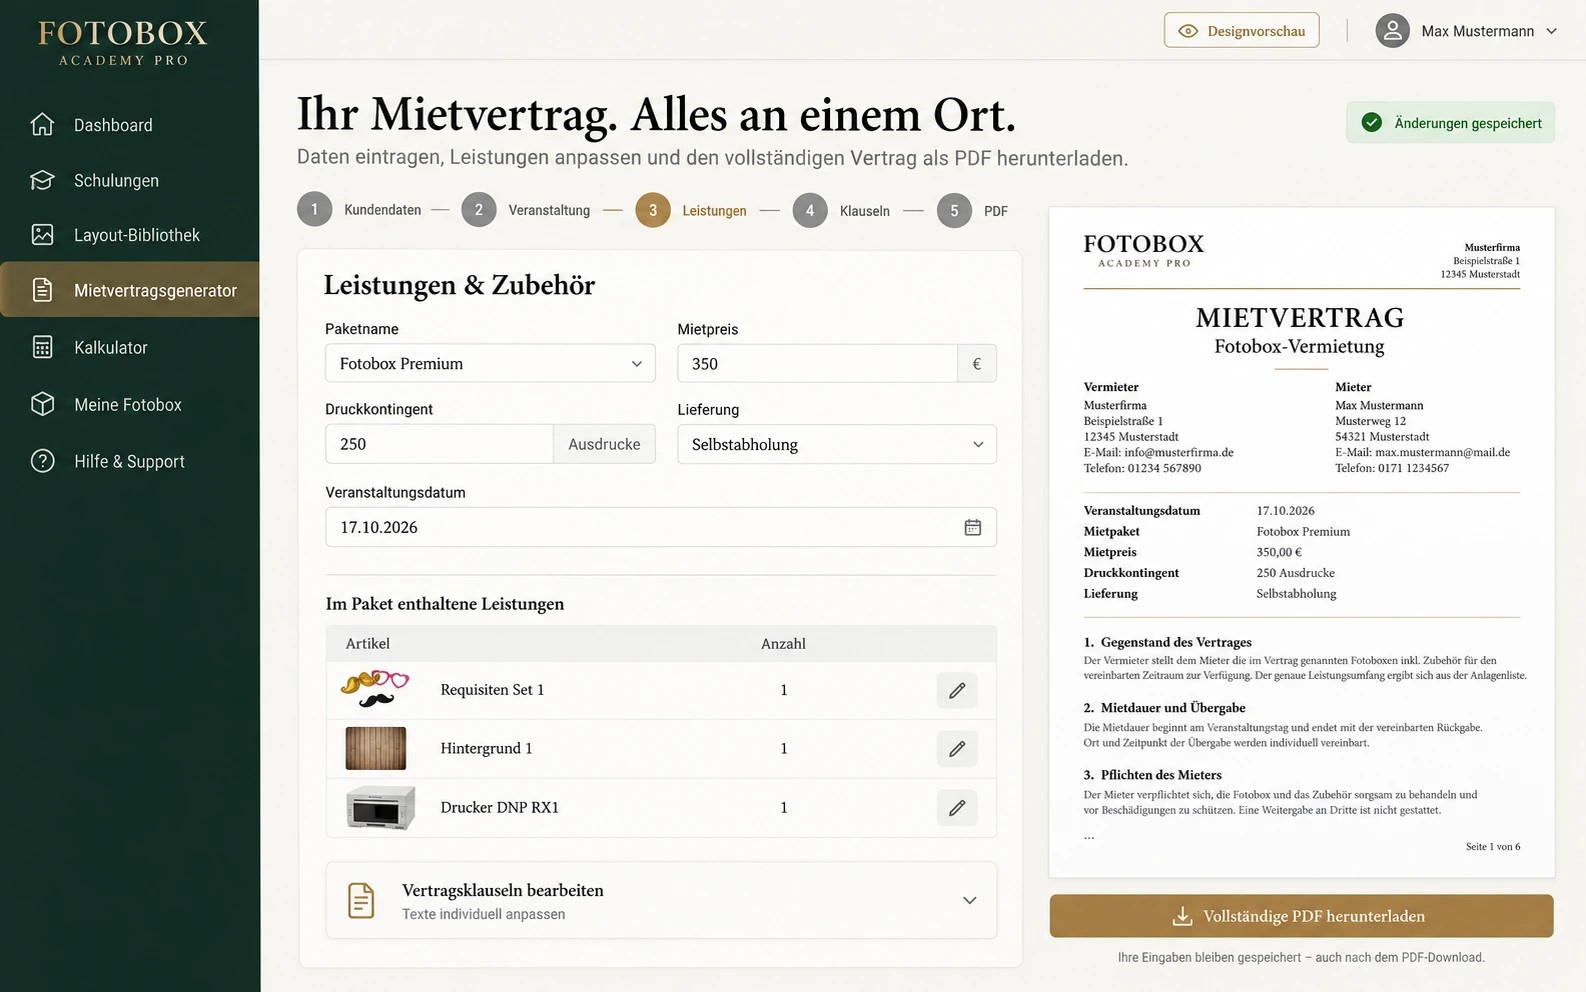Click the Requisiten Set 1 thumbnail
Image resolution: width=1586 pixels, height=992 pixels.
point(375,690)
